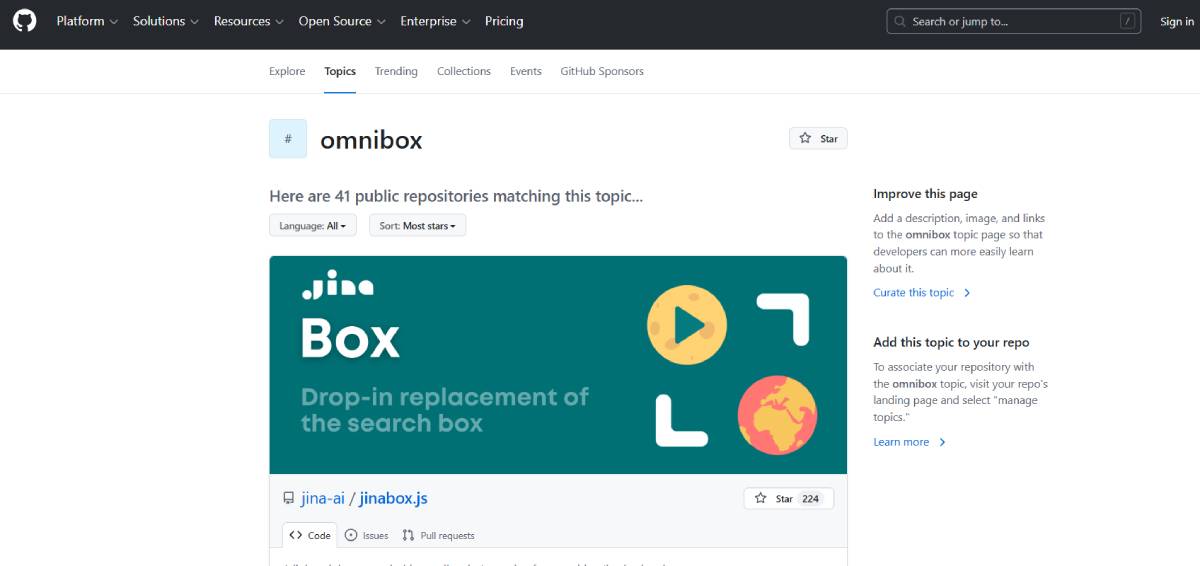The width and height of the screenshot is (1200, 566).
Task: Expand the Solutions menu
Action: point(166,21)
